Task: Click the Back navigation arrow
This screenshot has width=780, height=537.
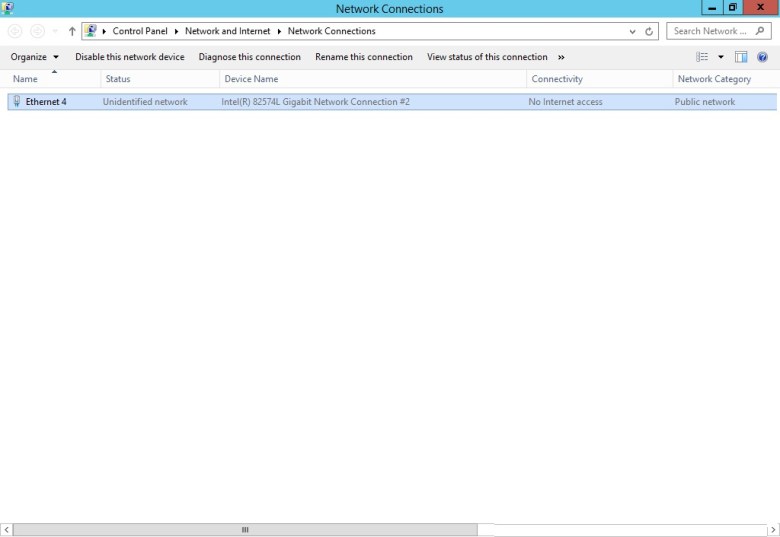Action: point(14,31)
